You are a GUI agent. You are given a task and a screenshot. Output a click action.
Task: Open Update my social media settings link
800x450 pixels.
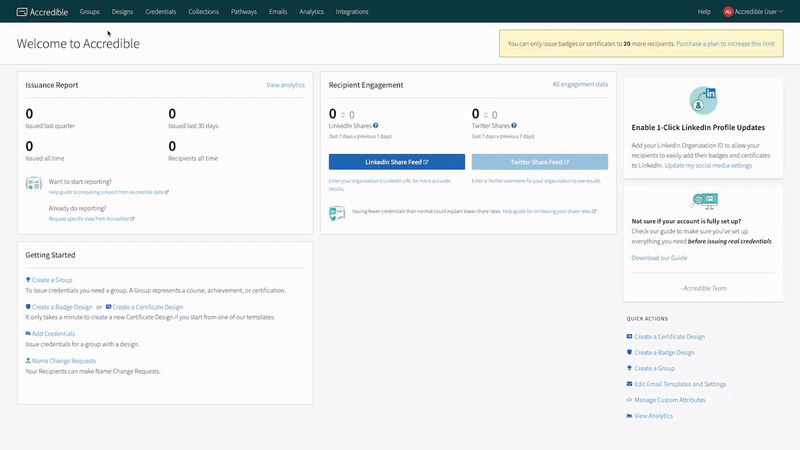(x=708, y=166)
